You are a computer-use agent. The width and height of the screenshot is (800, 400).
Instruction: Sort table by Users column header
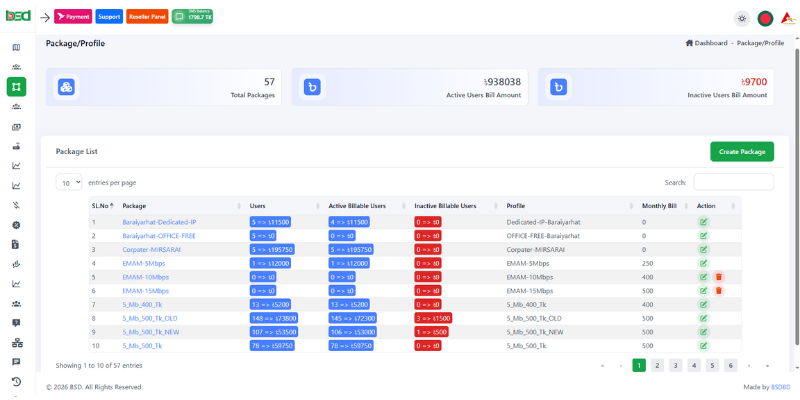(257, 205)
